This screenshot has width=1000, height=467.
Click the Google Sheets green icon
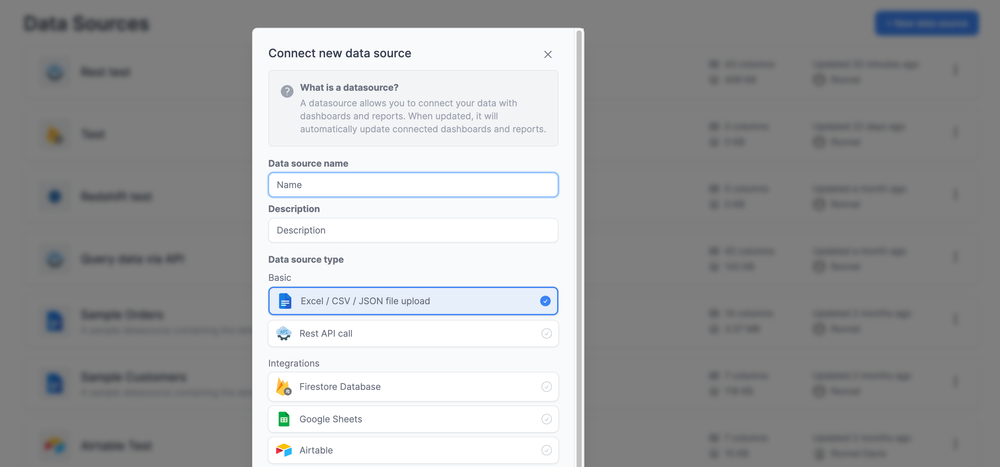[x=284, y=419]
